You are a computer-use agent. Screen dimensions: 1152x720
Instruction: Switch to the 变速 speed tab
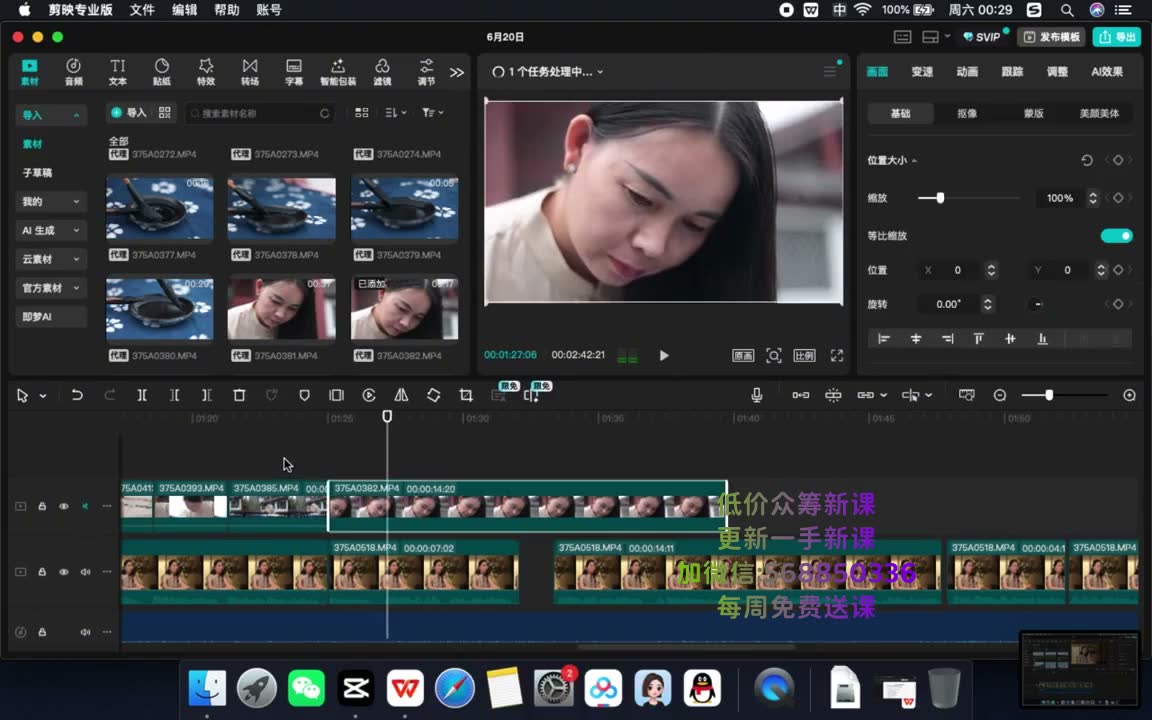922,71
